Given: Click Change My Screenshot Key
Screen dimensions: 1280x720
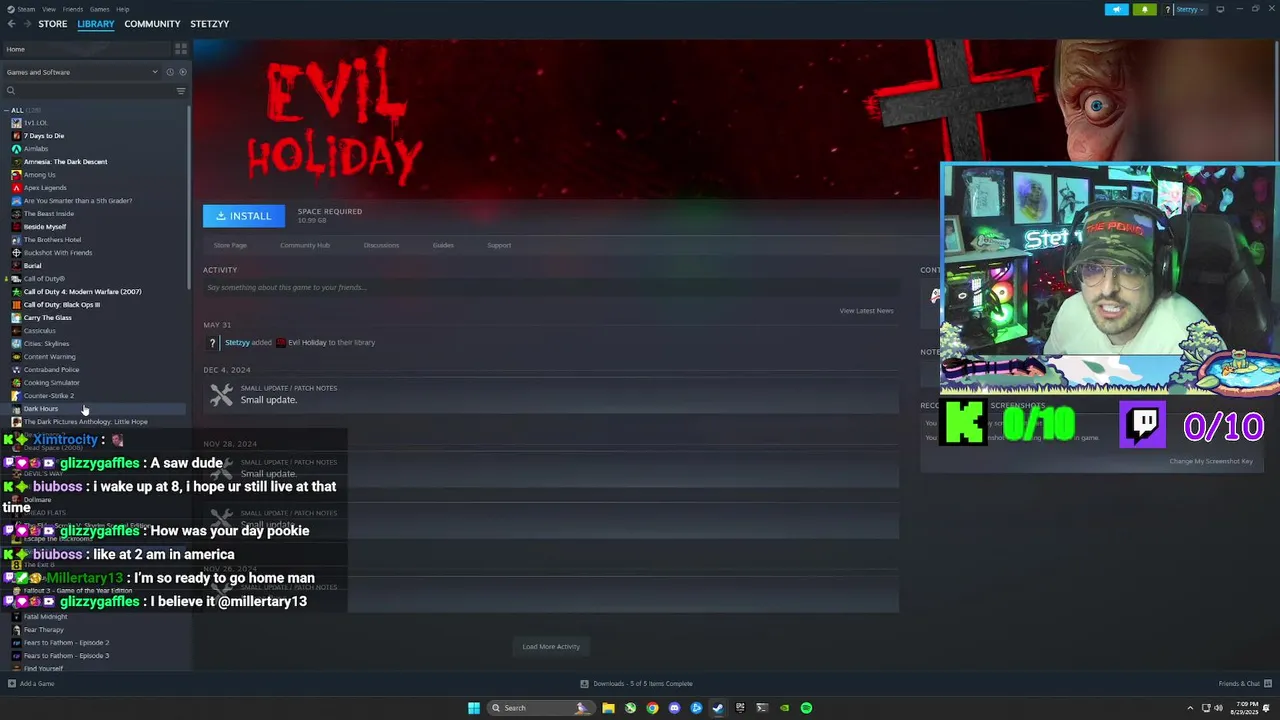Looking at the screenshot, I should (x=1210, y=461).
